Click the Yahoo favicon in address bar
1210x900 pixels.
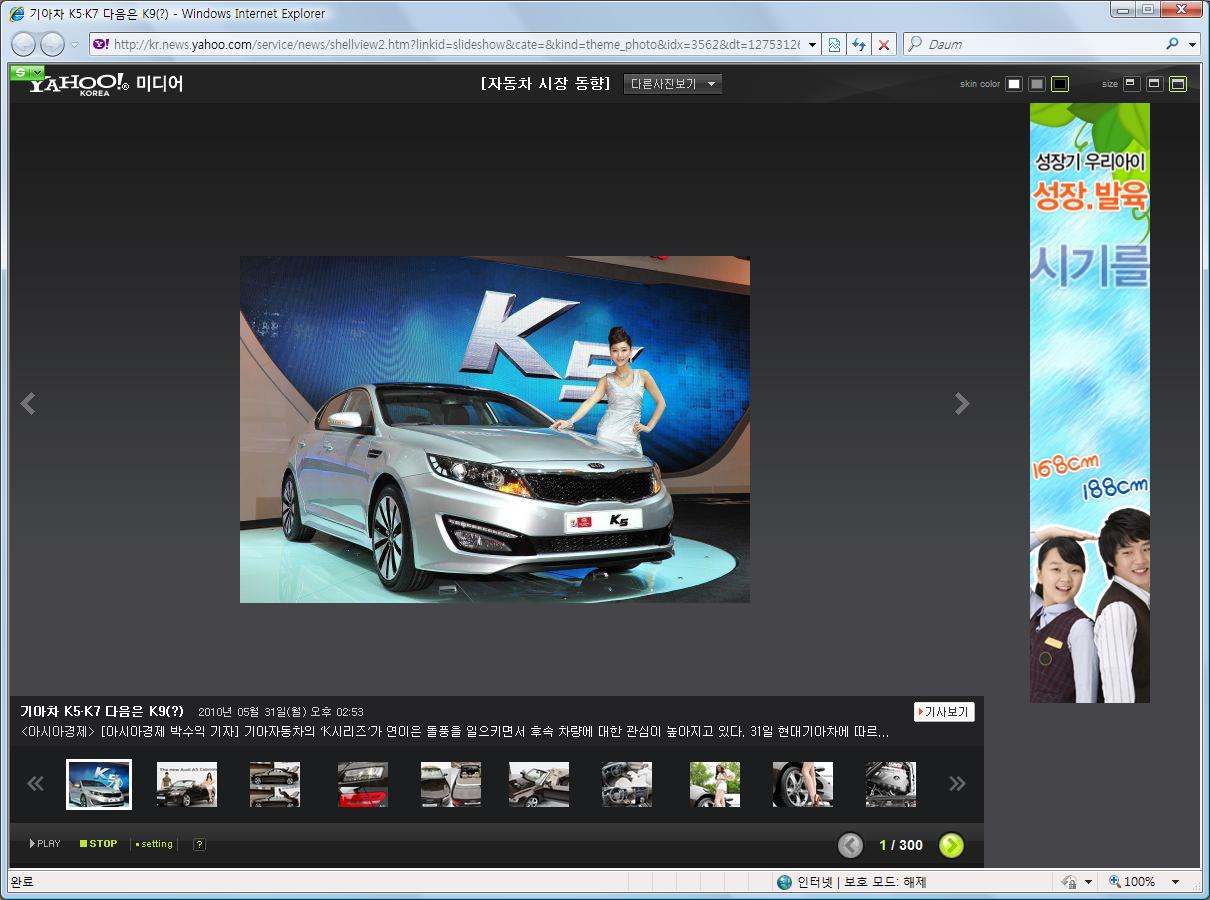coord(101,44)
